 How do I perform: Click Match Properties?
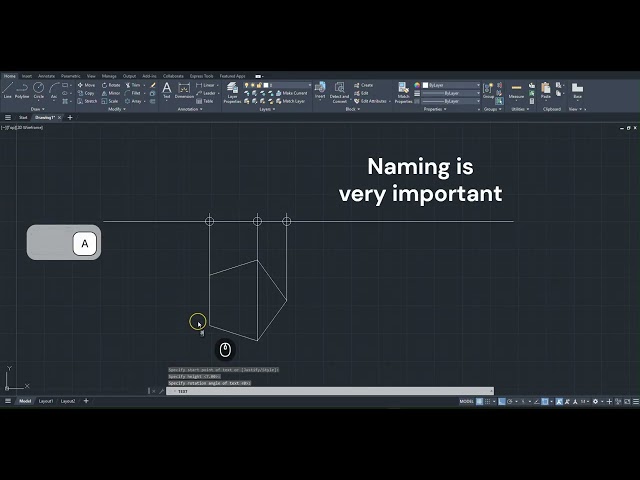(403, 93)
